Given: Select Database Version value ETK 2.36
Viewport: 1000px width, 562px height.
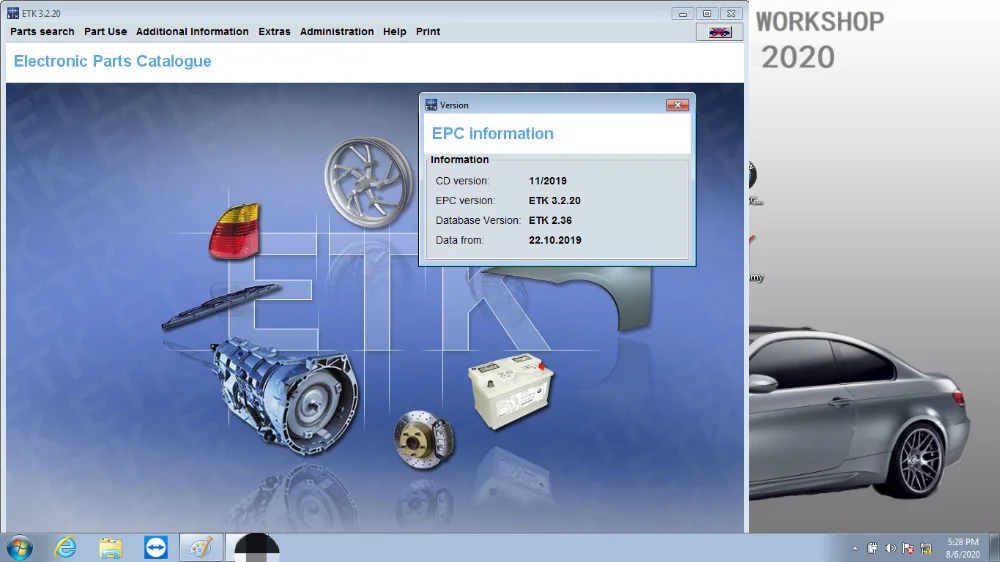Looking at the screenshot, I should point(550,220).
